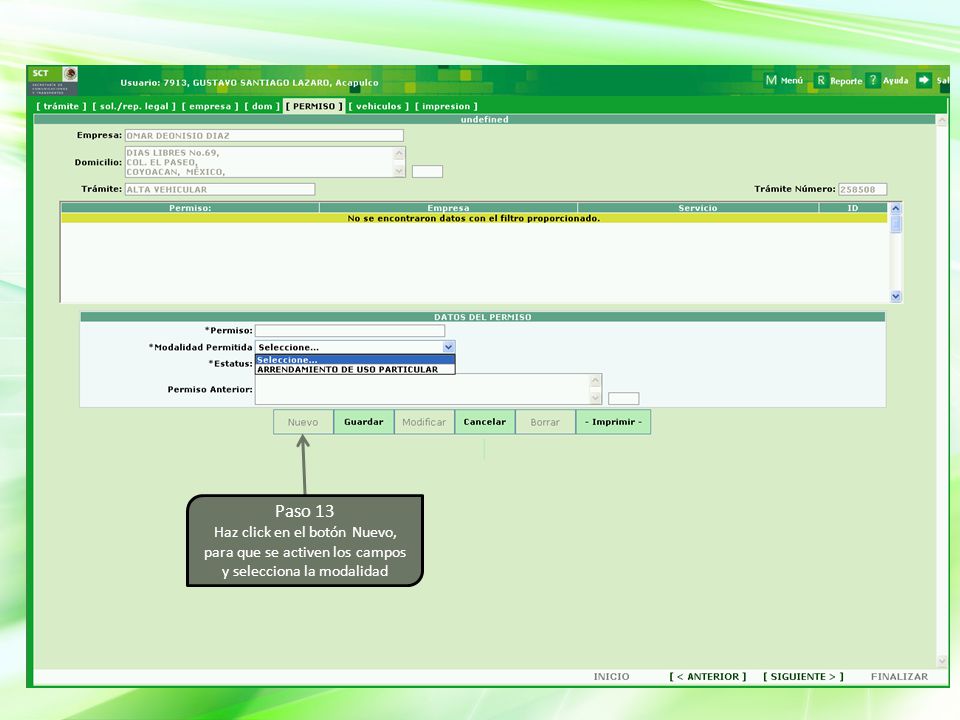Choose the Seleccione... option in list
The image size is (960, 720).
(355, 360)
